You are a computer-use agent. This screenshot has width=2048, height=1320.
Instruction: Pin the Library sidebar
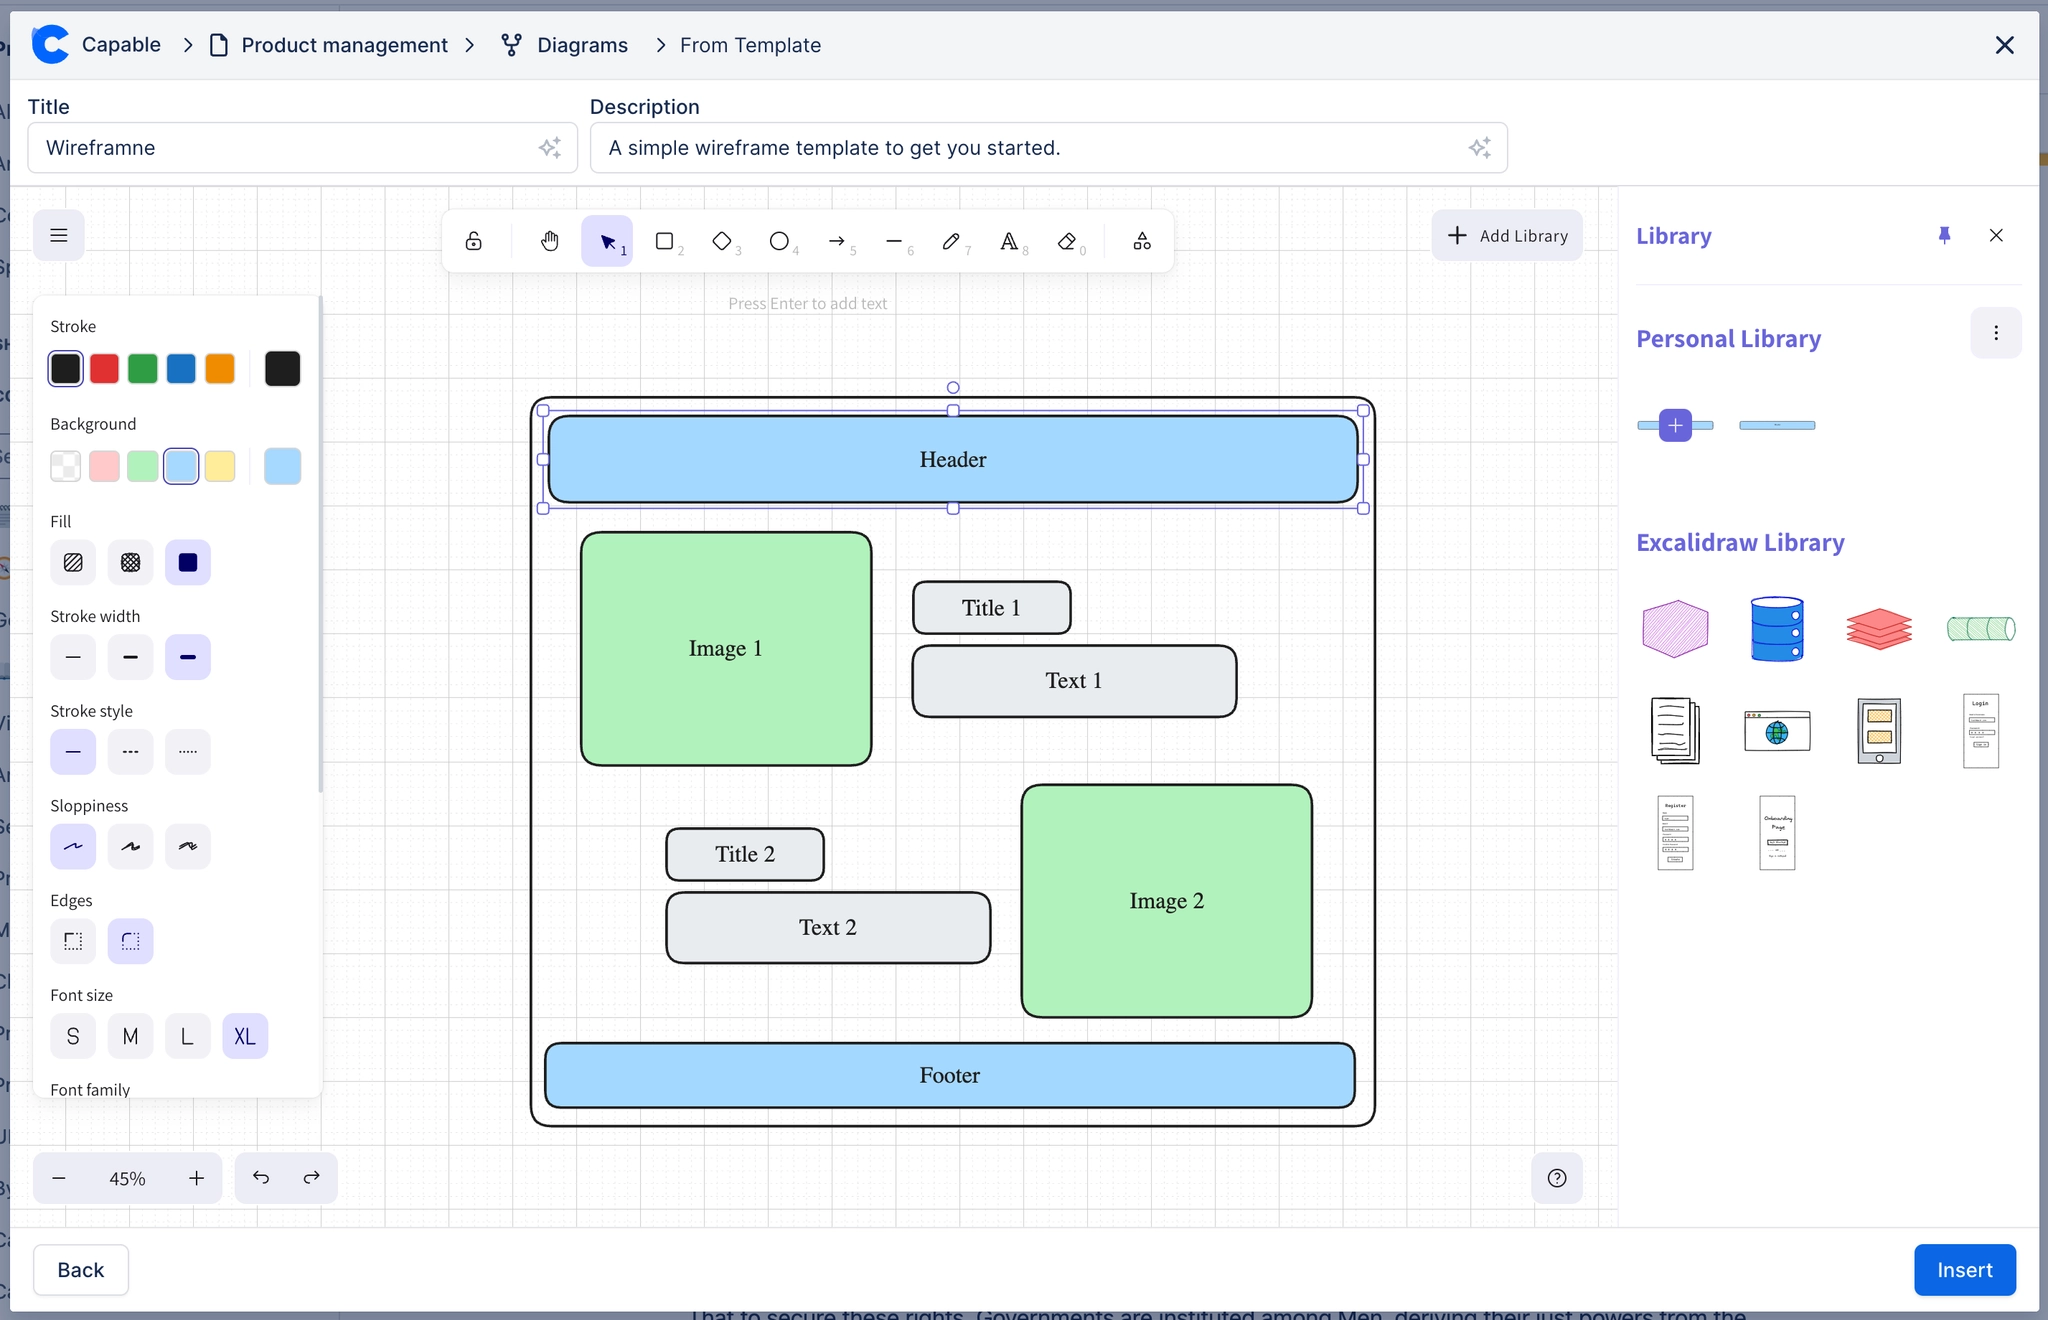click(x=1944, y=236)
